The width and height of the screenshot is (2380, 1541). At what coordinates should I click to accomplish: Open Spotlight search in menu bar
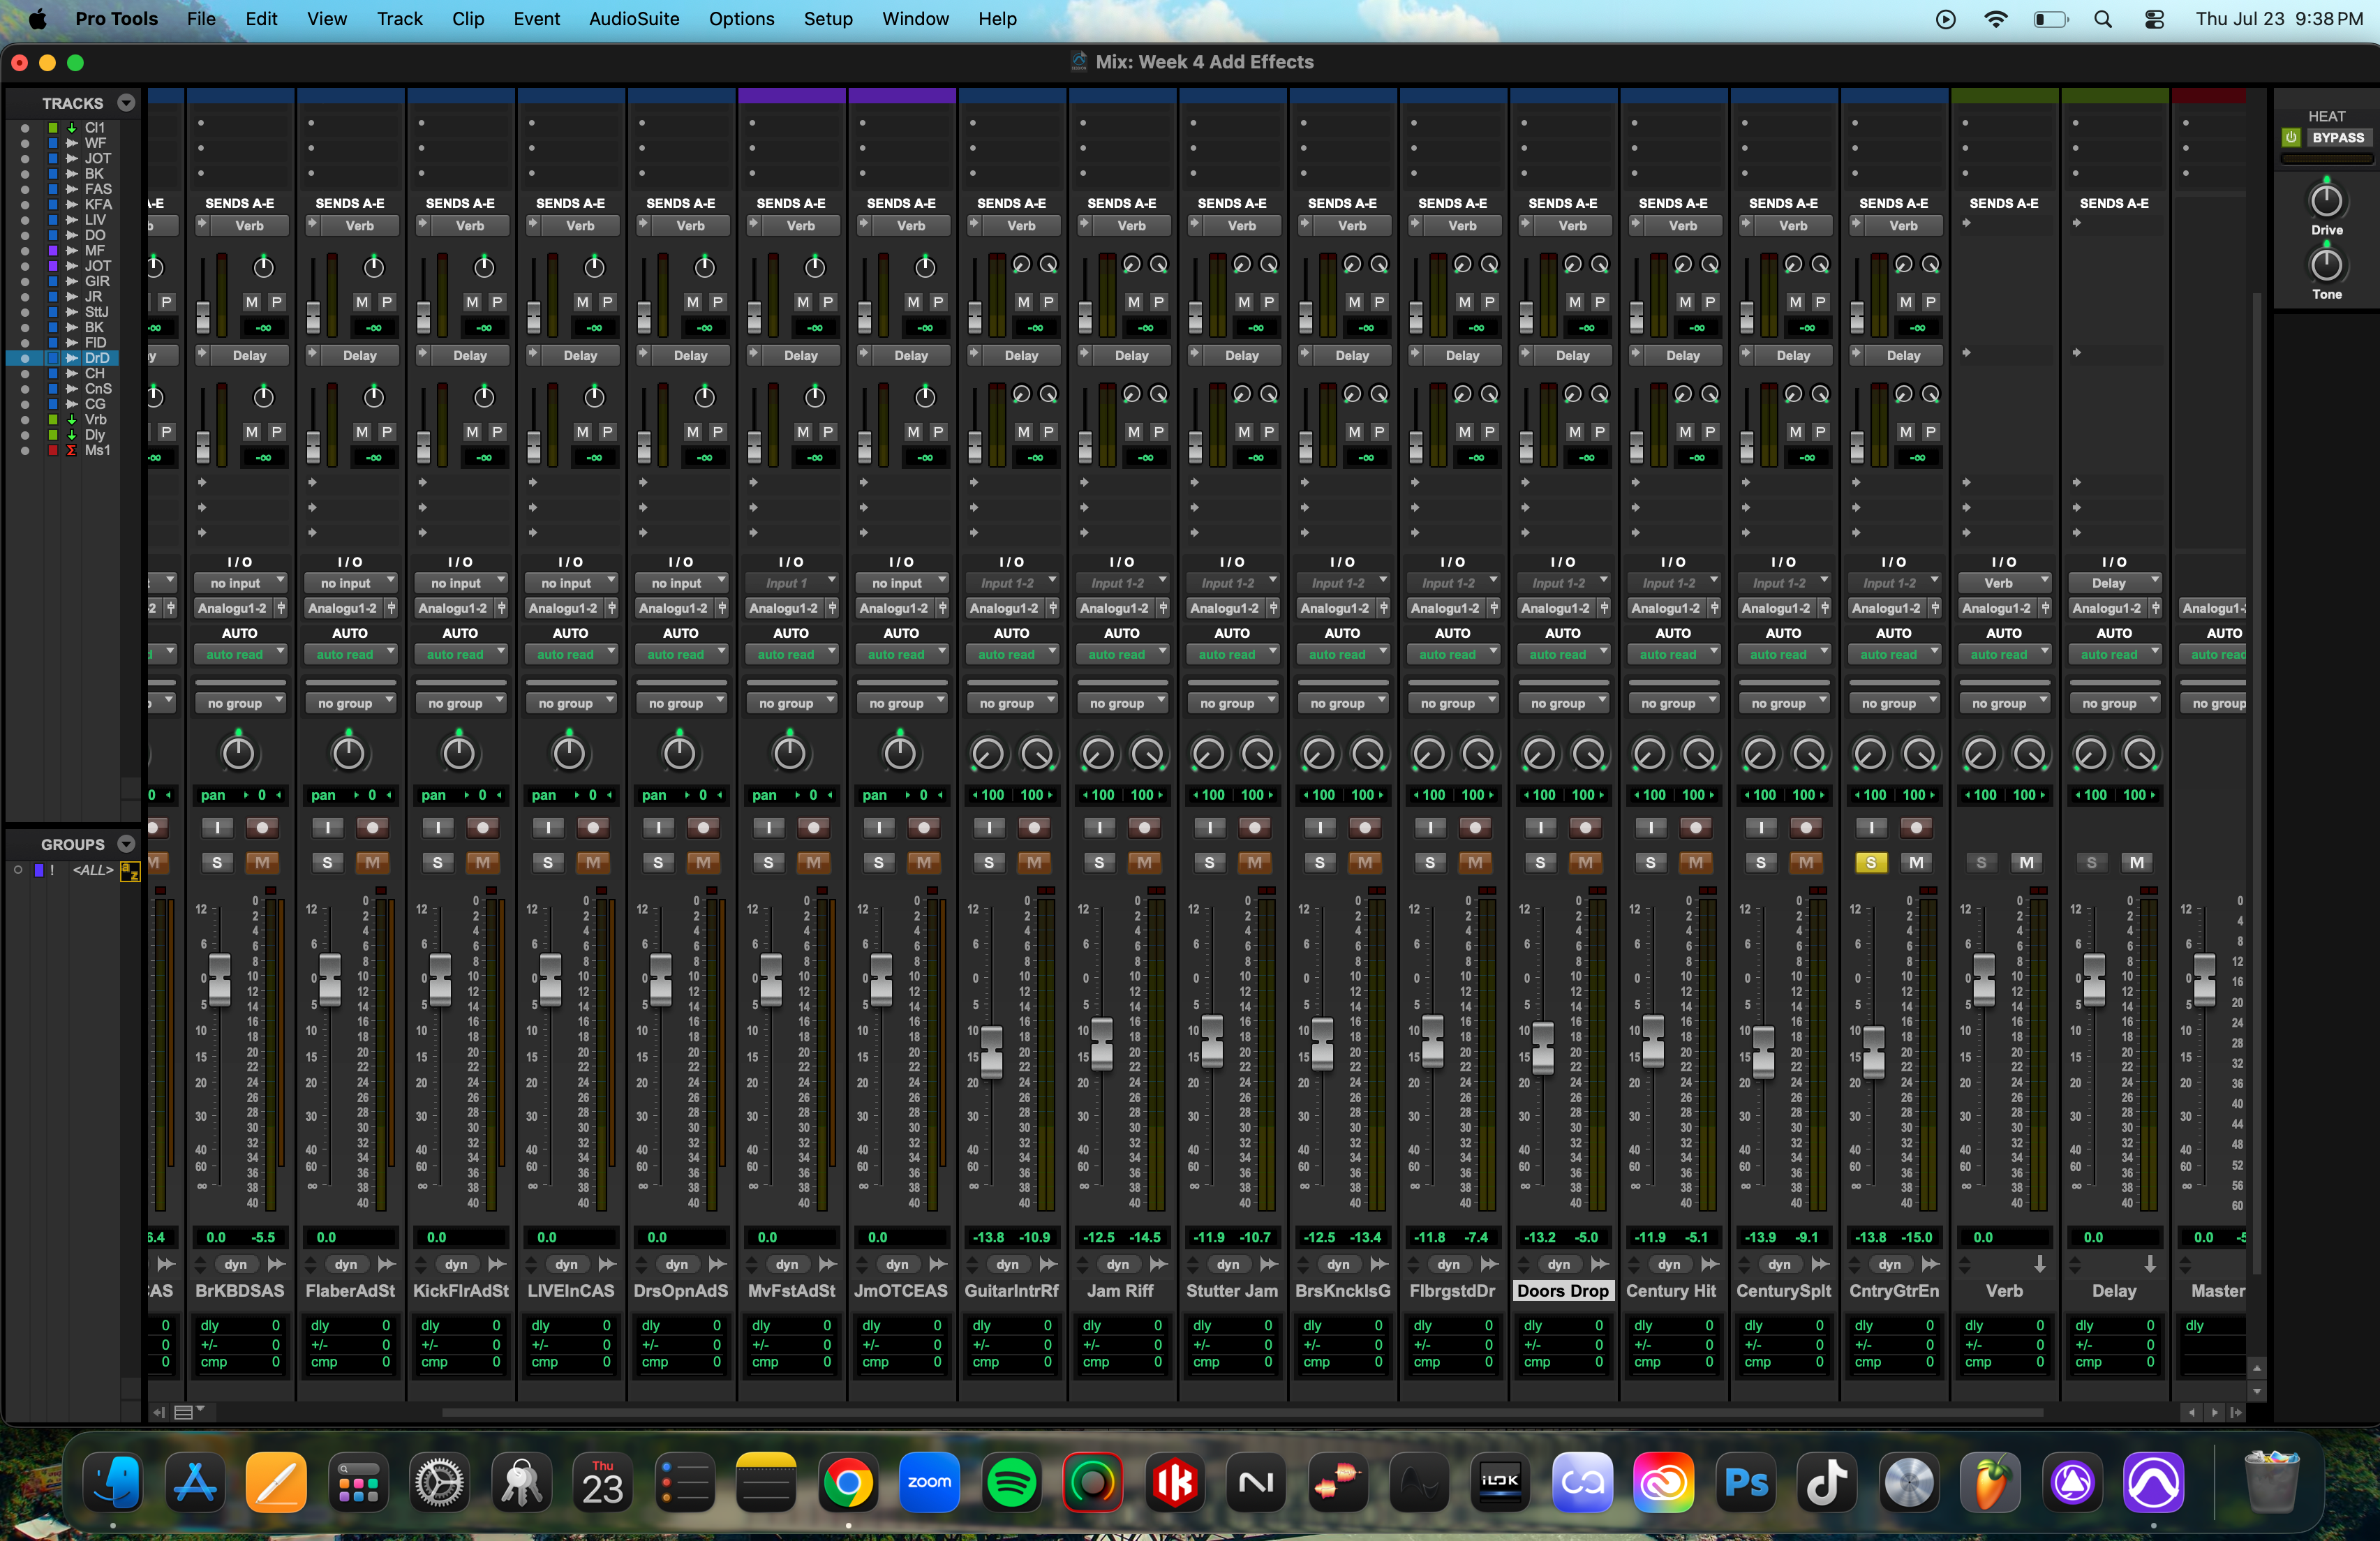pyautogui.click(x=2103, y=19)
